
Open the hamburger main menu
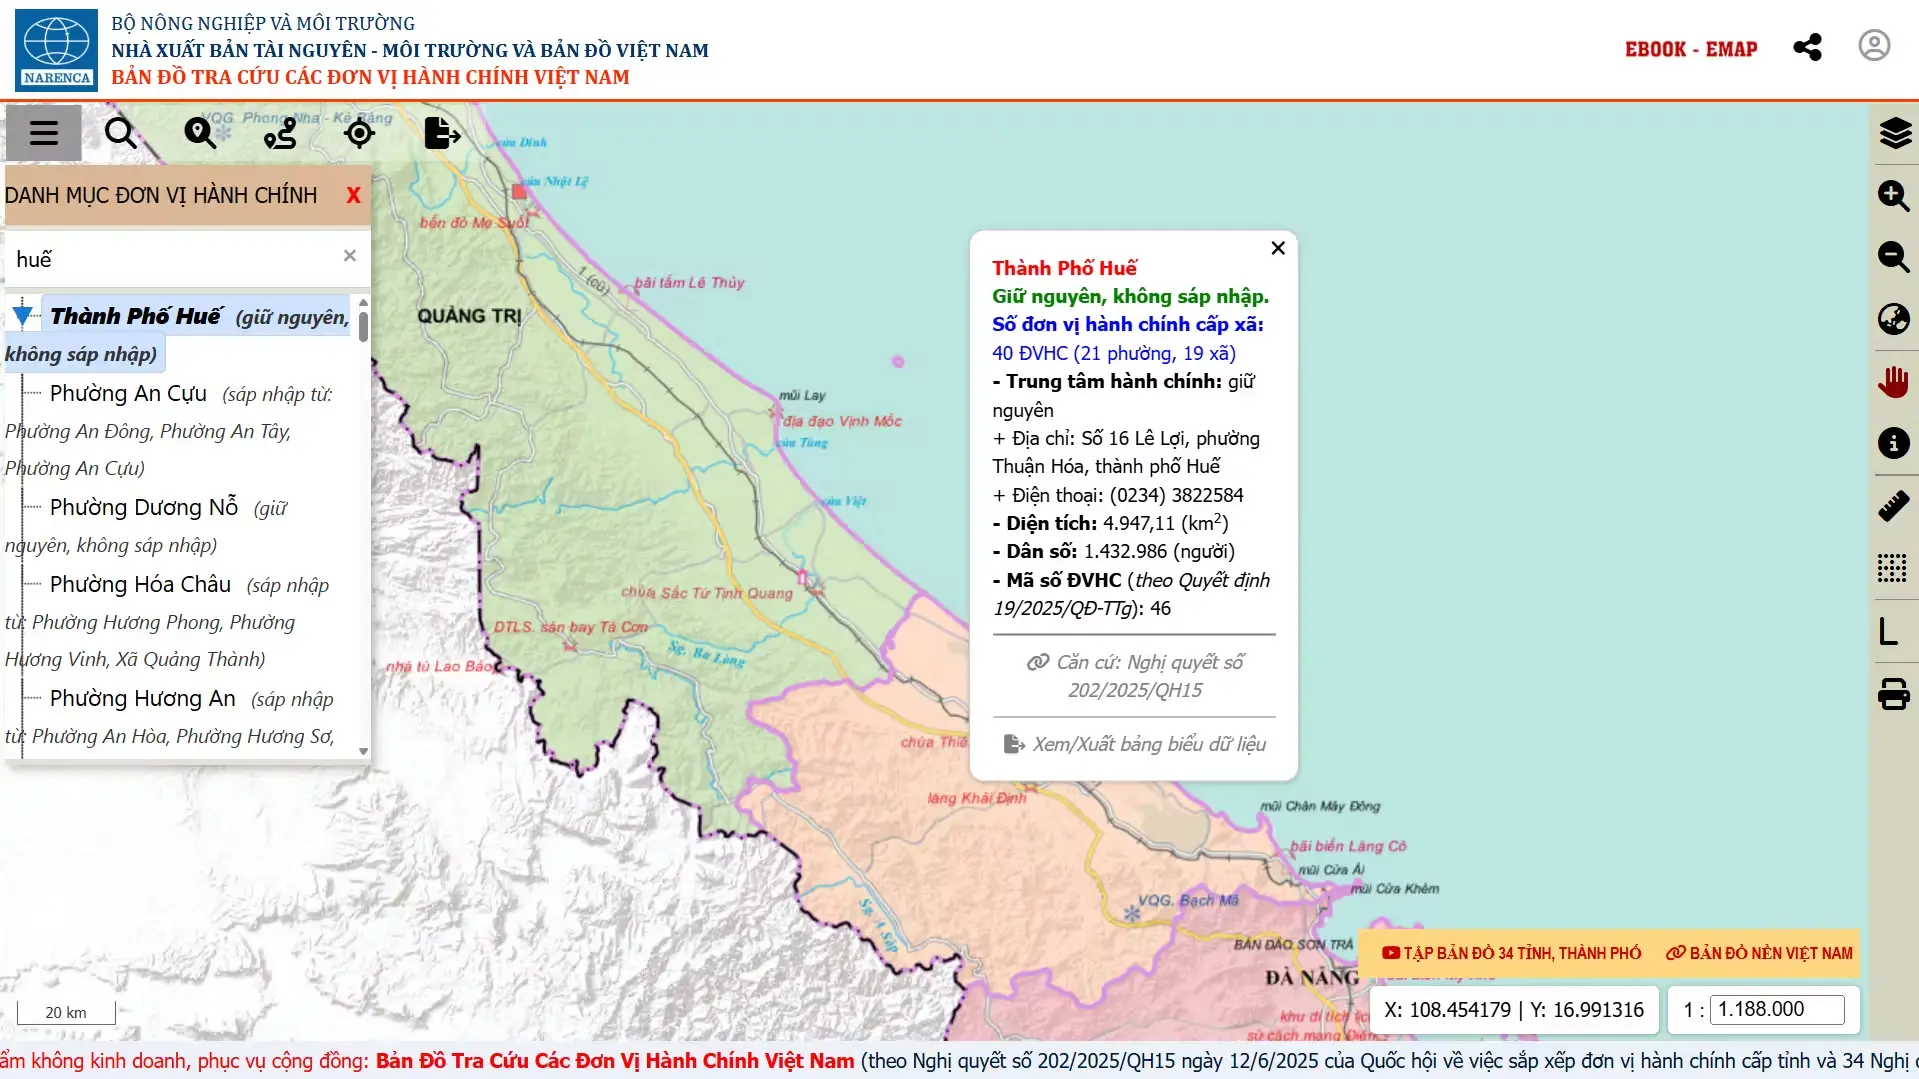(x=44, y=133)
